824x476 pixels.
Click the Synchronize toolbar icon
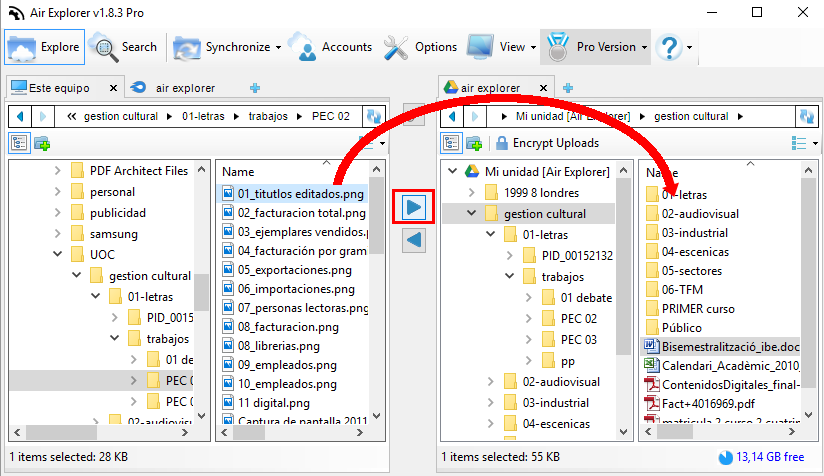(x=187, y=48)
